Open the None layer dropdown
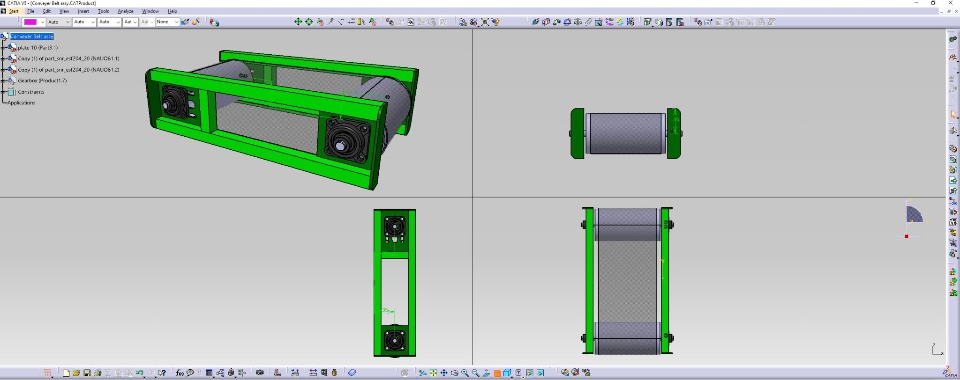This screenshot has width=960, height=380. pos(167,22)
